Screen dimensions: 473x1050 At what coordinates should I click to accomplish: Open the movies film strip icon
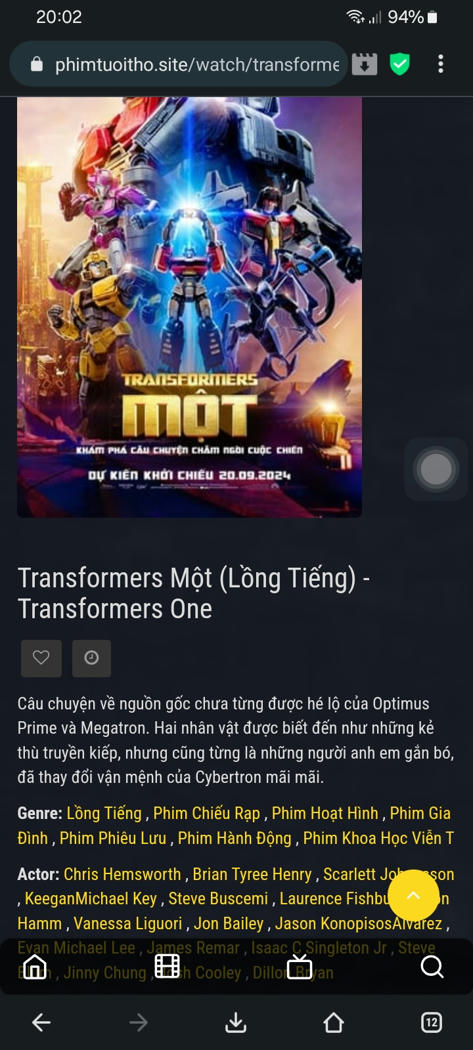pos(167,966)
